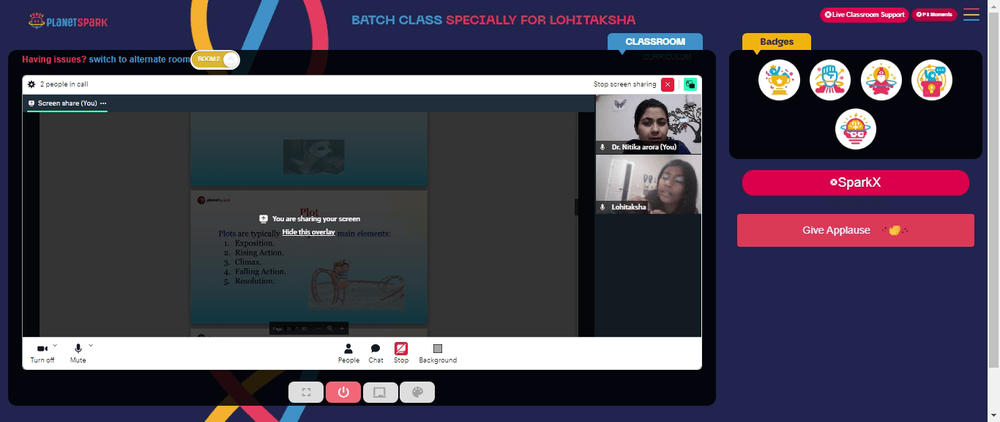1000x422 pixels.
Task: Click the raised fist badge
Action: 830,80
